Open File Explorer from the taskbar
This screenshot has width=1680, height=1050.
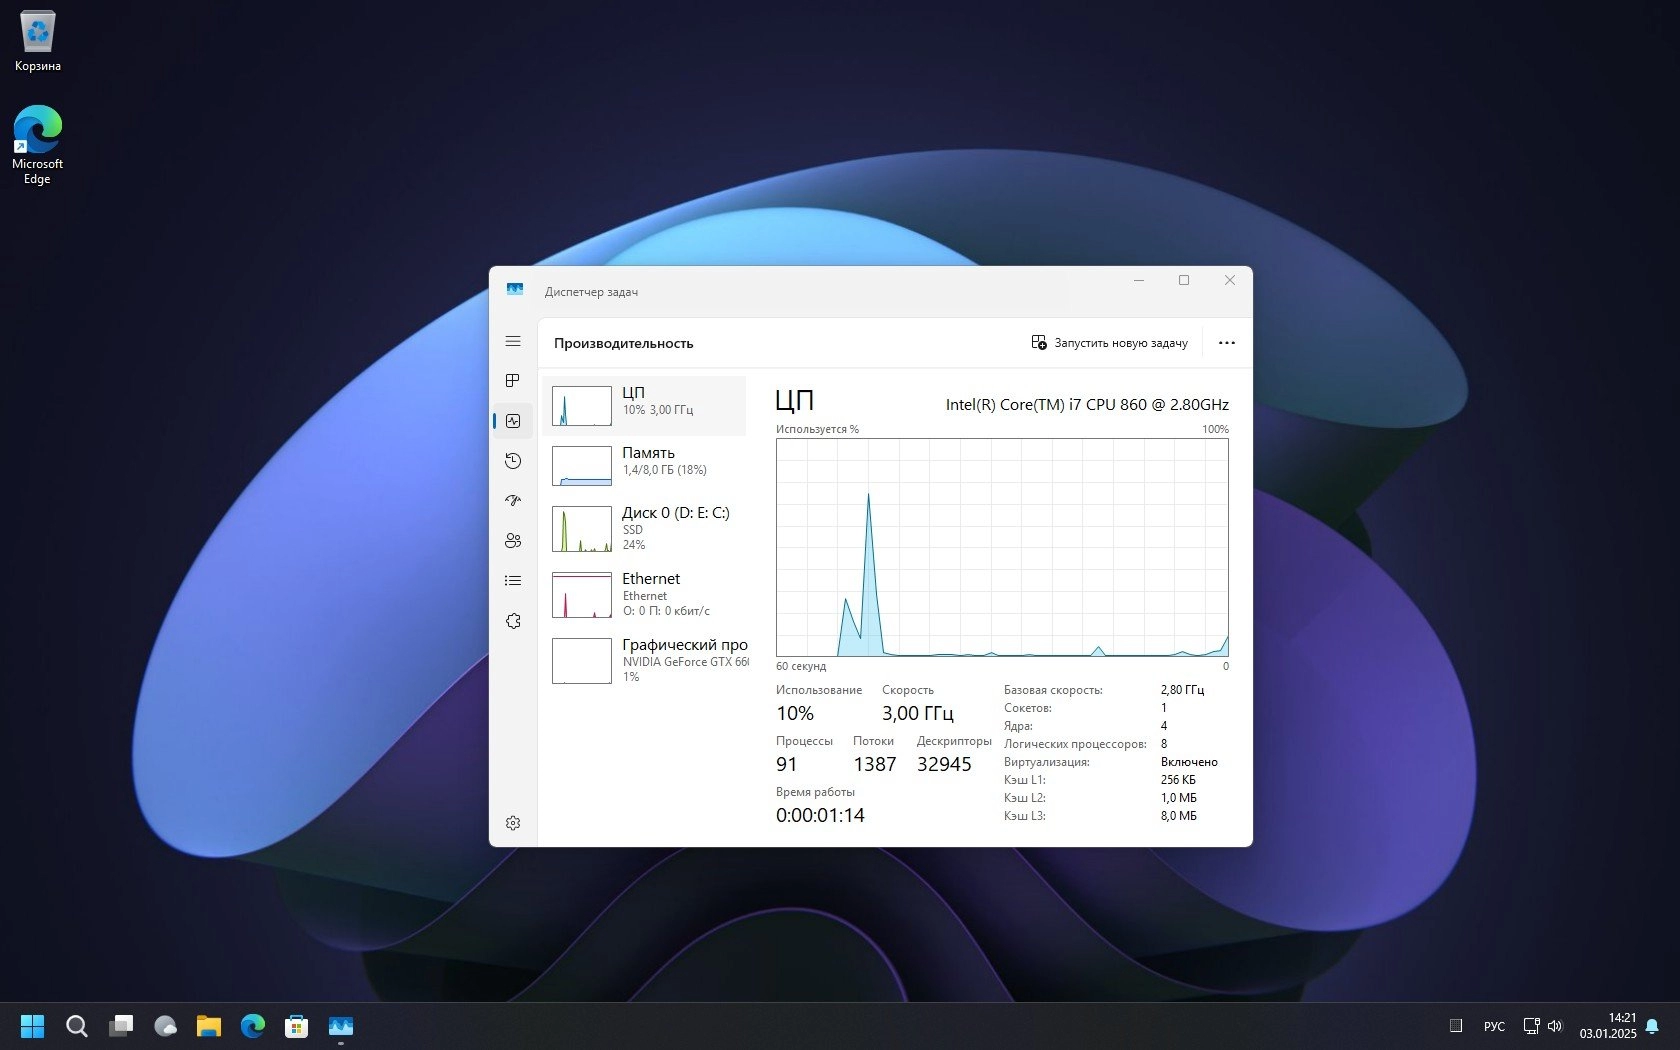[208, 1026]
